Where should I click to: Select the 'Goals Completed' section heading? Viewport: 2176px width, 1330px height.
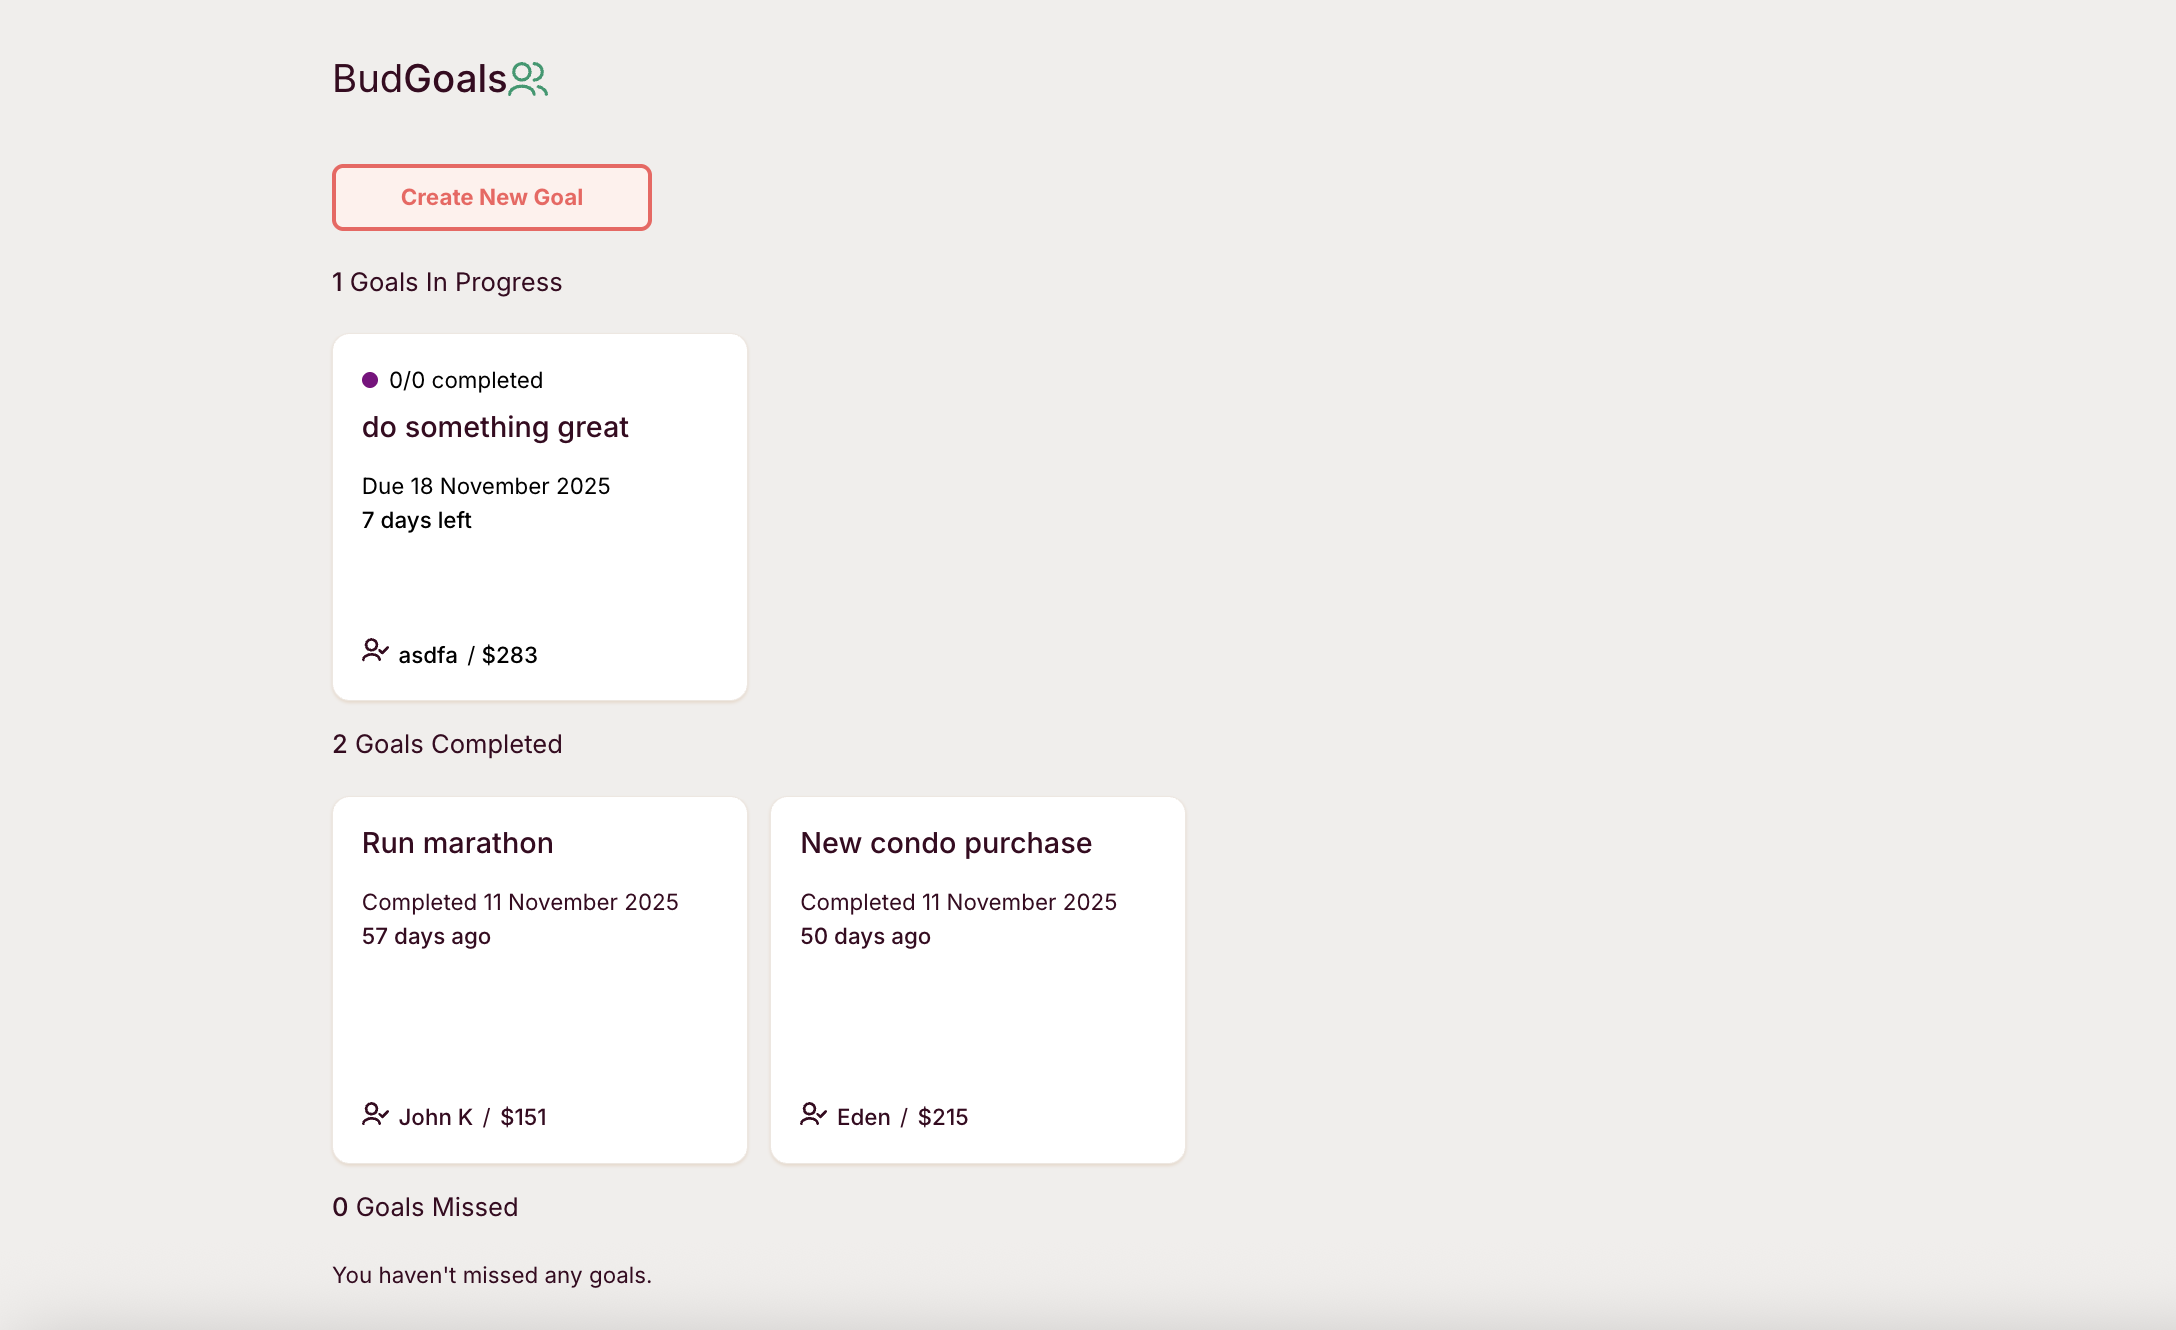447,744
